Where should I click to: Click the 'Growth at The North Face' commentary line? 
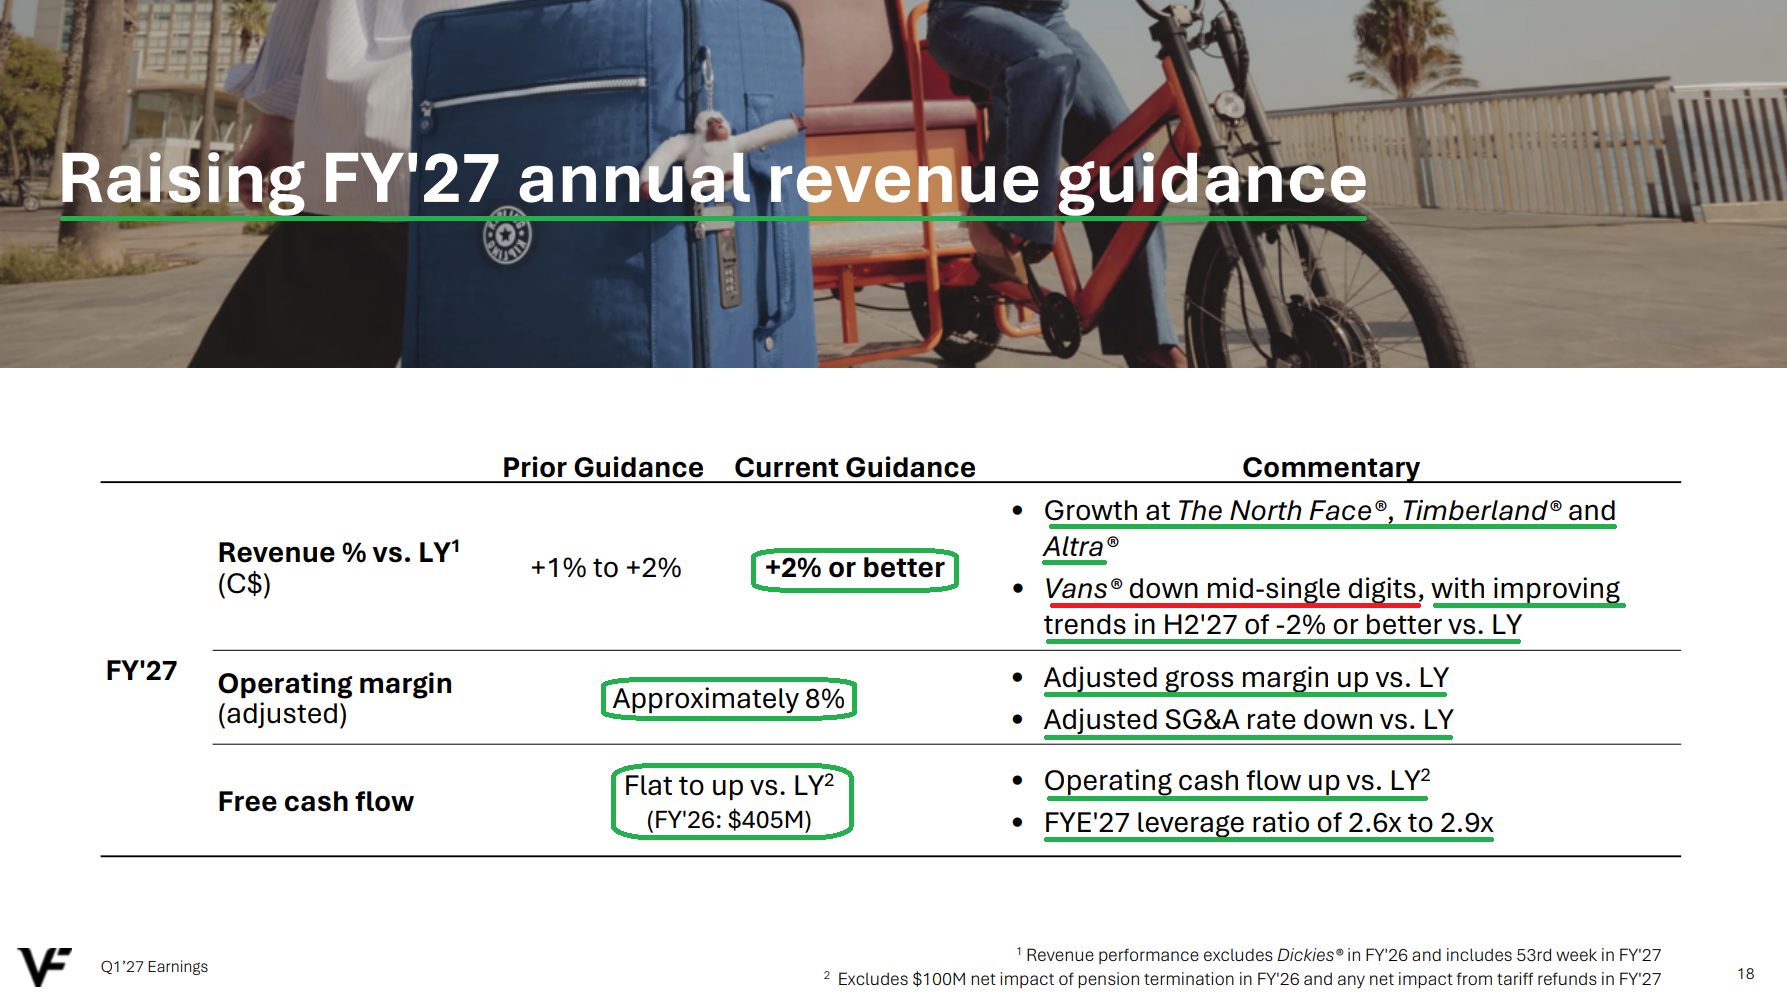point(1330,511)
